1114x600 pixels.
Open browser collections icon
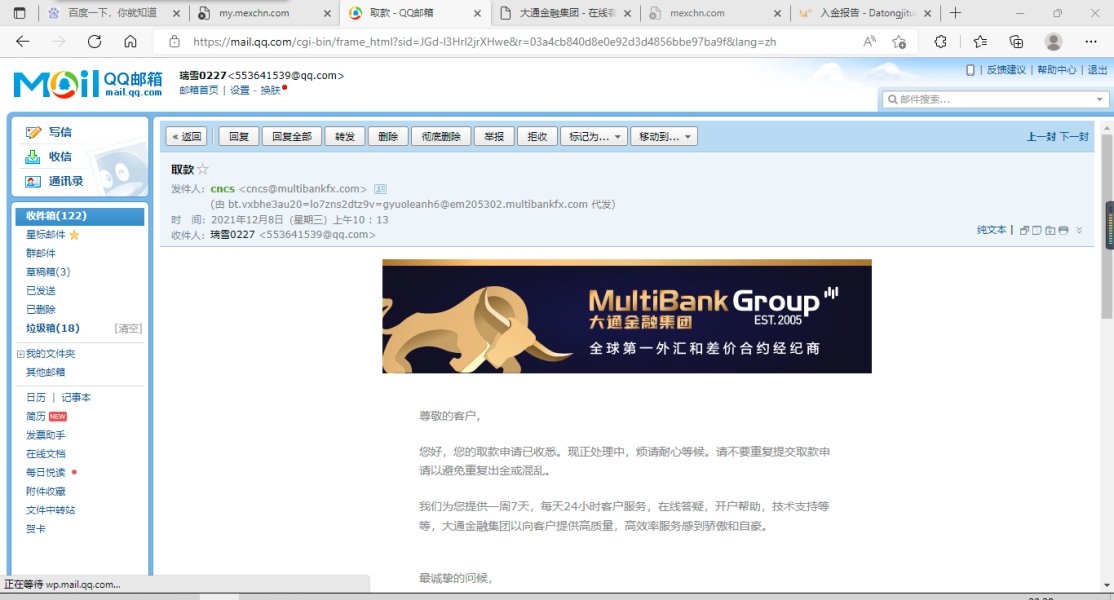[1017, 42]
